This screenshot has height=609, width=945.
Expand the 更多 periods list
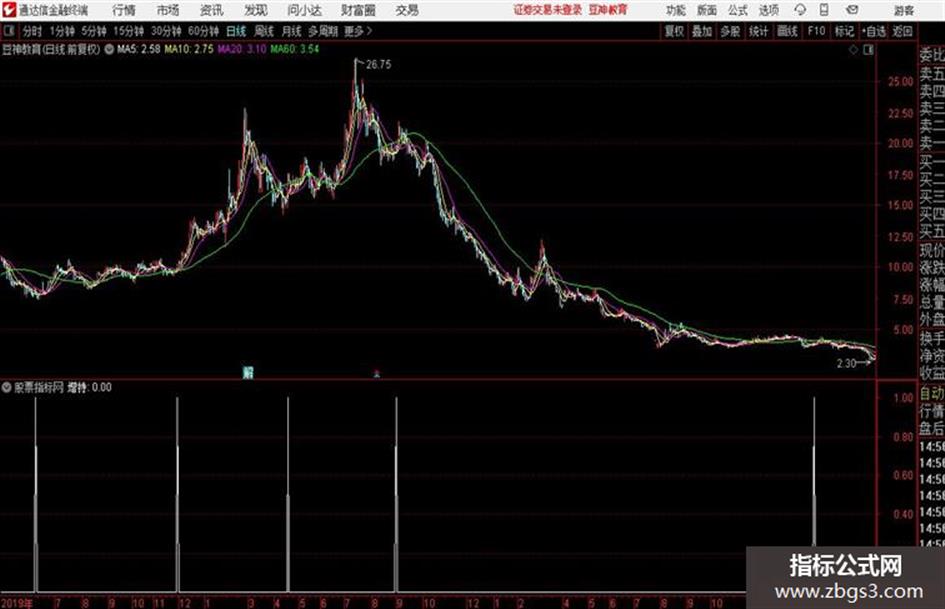pyautogui.click(x=358, y=31)
